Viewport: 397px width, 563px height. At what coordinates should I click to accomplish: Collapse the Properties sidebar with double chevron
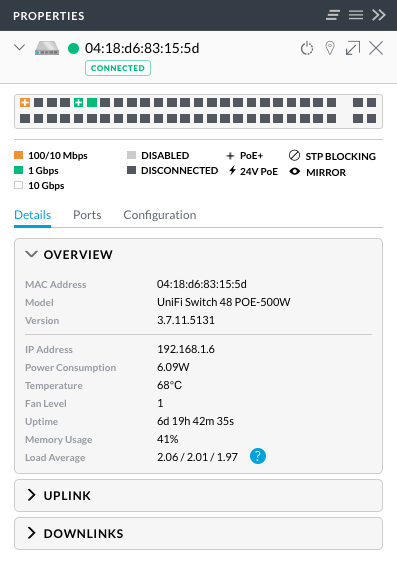(x=379, y=15)
